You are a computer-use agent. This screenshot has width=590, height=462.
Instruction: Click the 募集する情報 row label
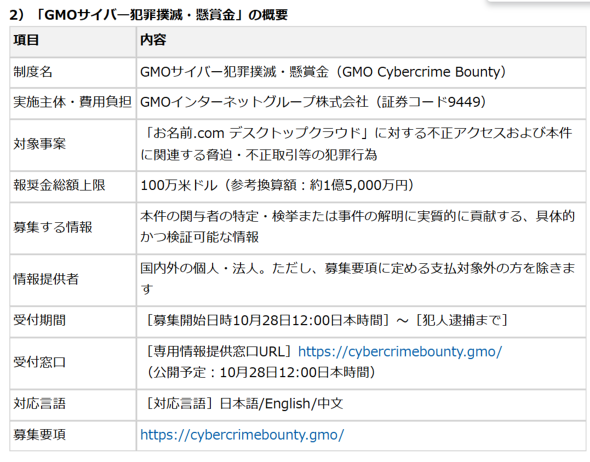53,227
